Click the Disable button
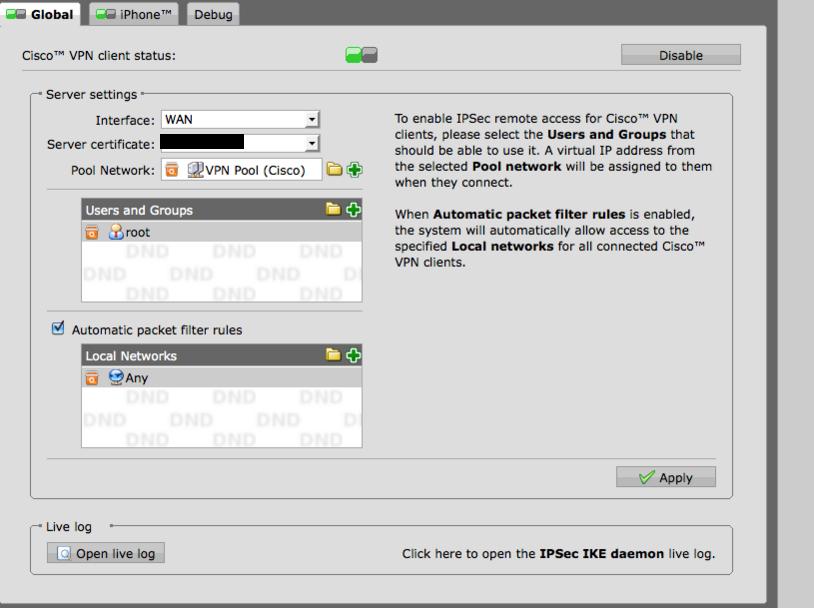The image size is (814, 608). click(681, 55)
